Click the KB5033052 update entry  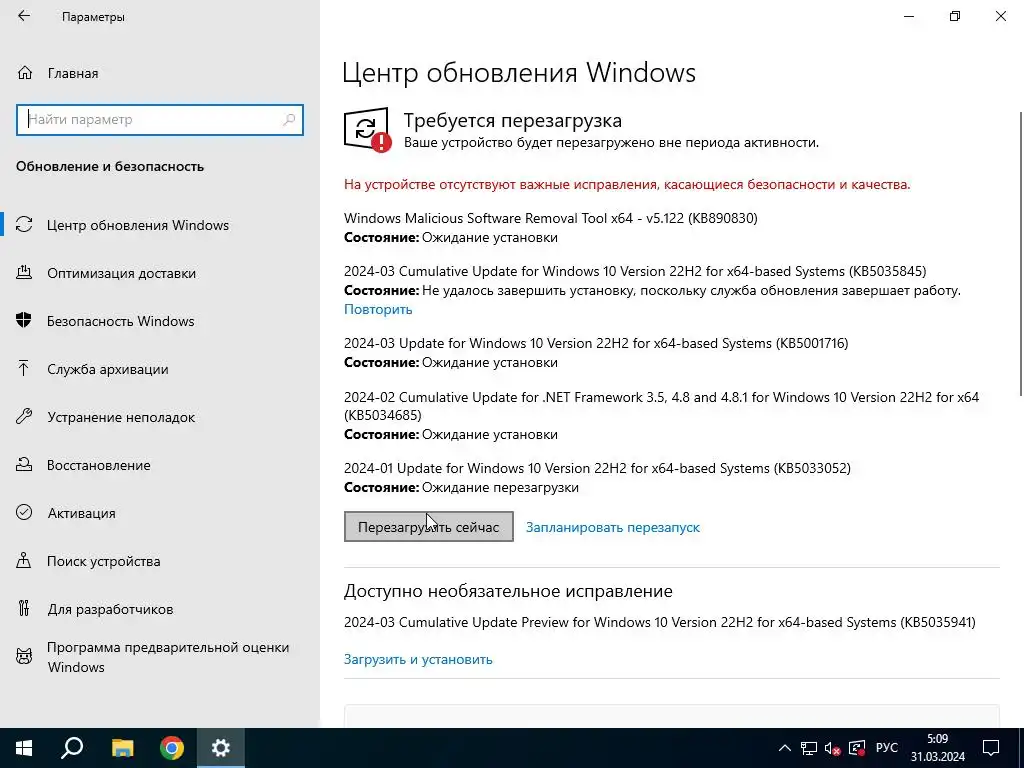(597, 468)
